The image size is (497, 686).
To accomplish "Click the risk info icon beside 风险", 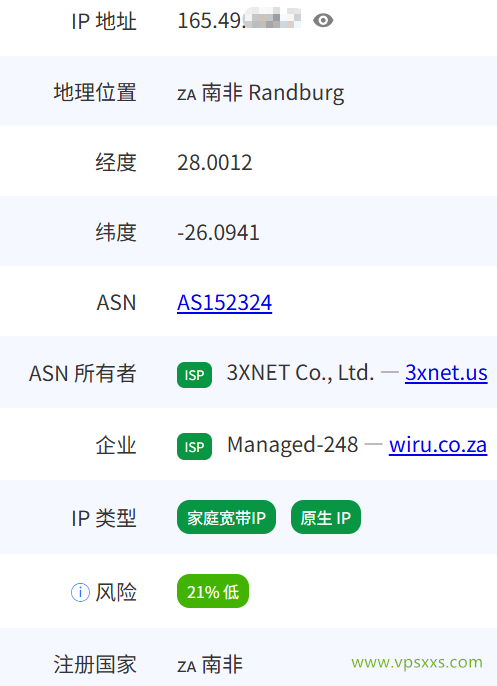I will point(80,593).
